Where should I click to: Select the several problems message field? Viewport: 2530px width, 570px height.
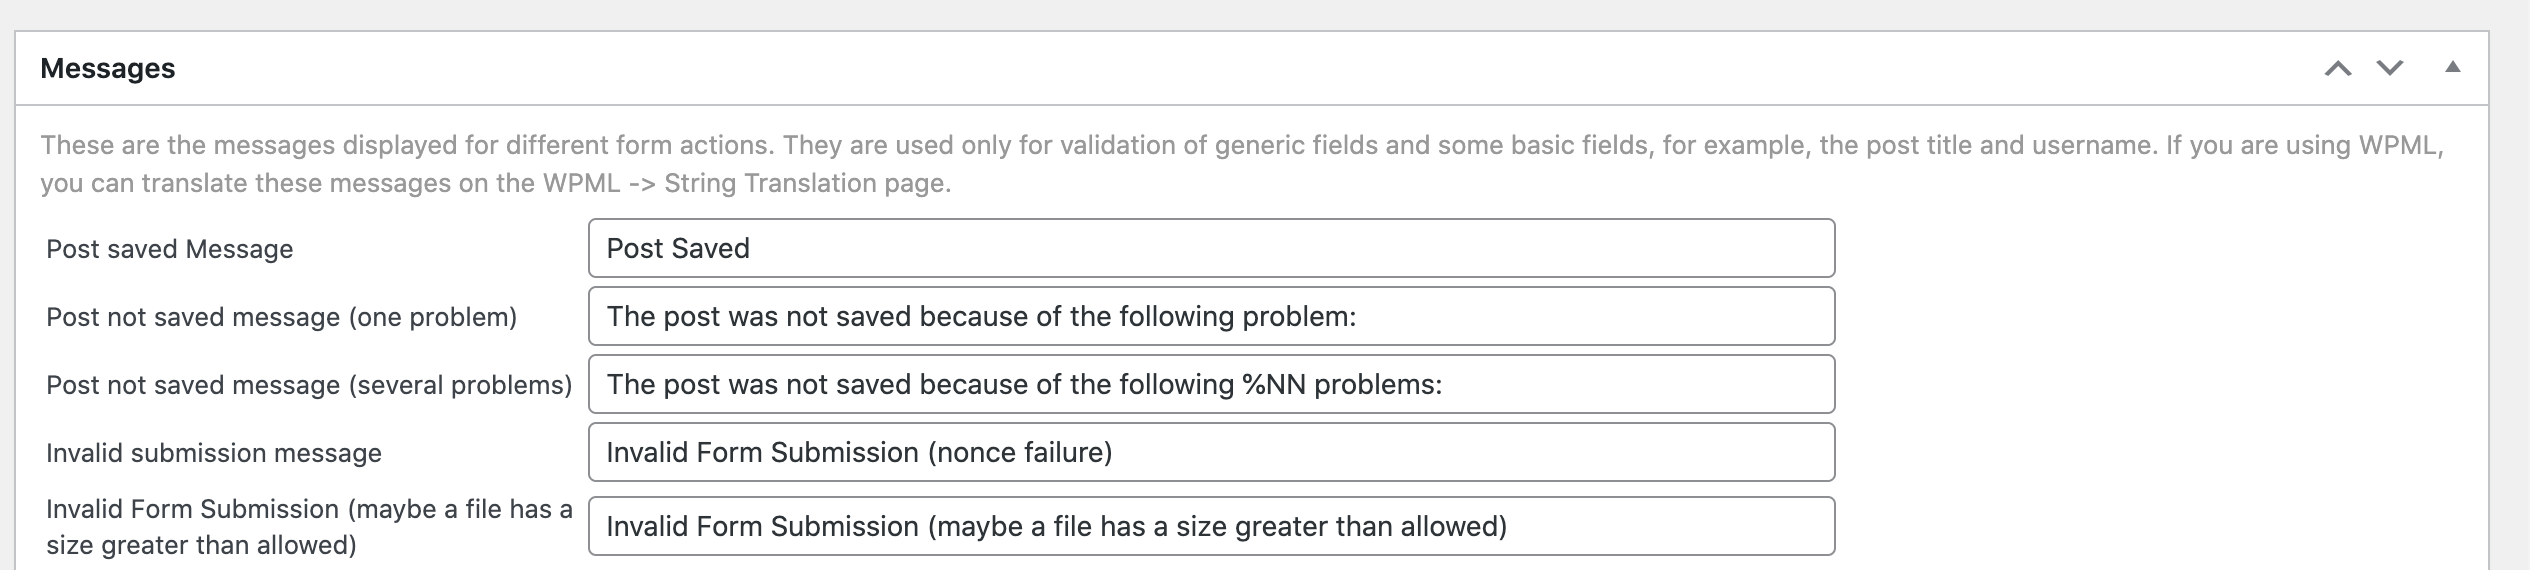coord(1211,384)
